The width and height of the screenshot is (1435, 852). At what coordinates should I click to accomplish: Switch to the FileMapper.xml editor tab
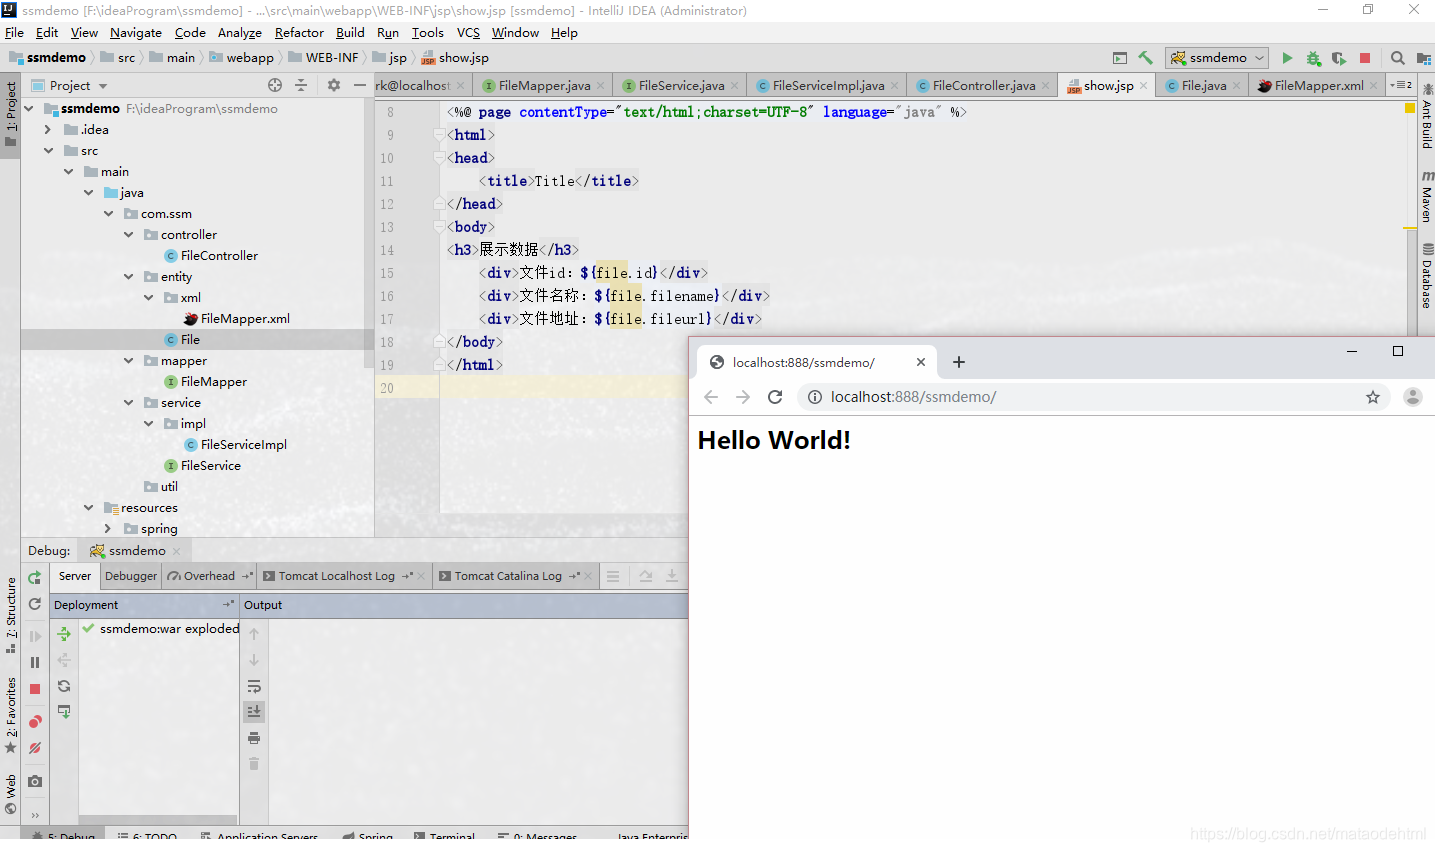1319,85
